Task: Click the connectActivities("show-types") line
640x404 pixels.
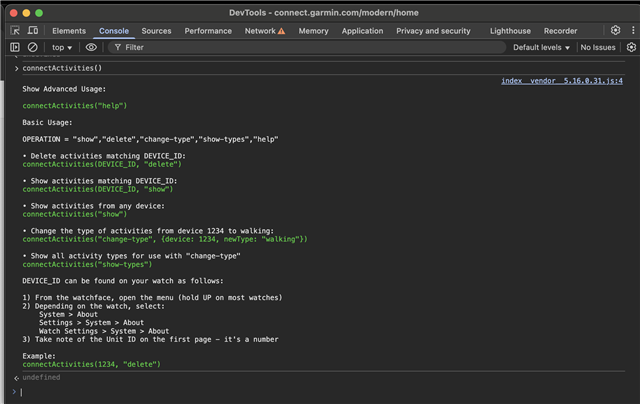Action: click(x=87, y=264)
